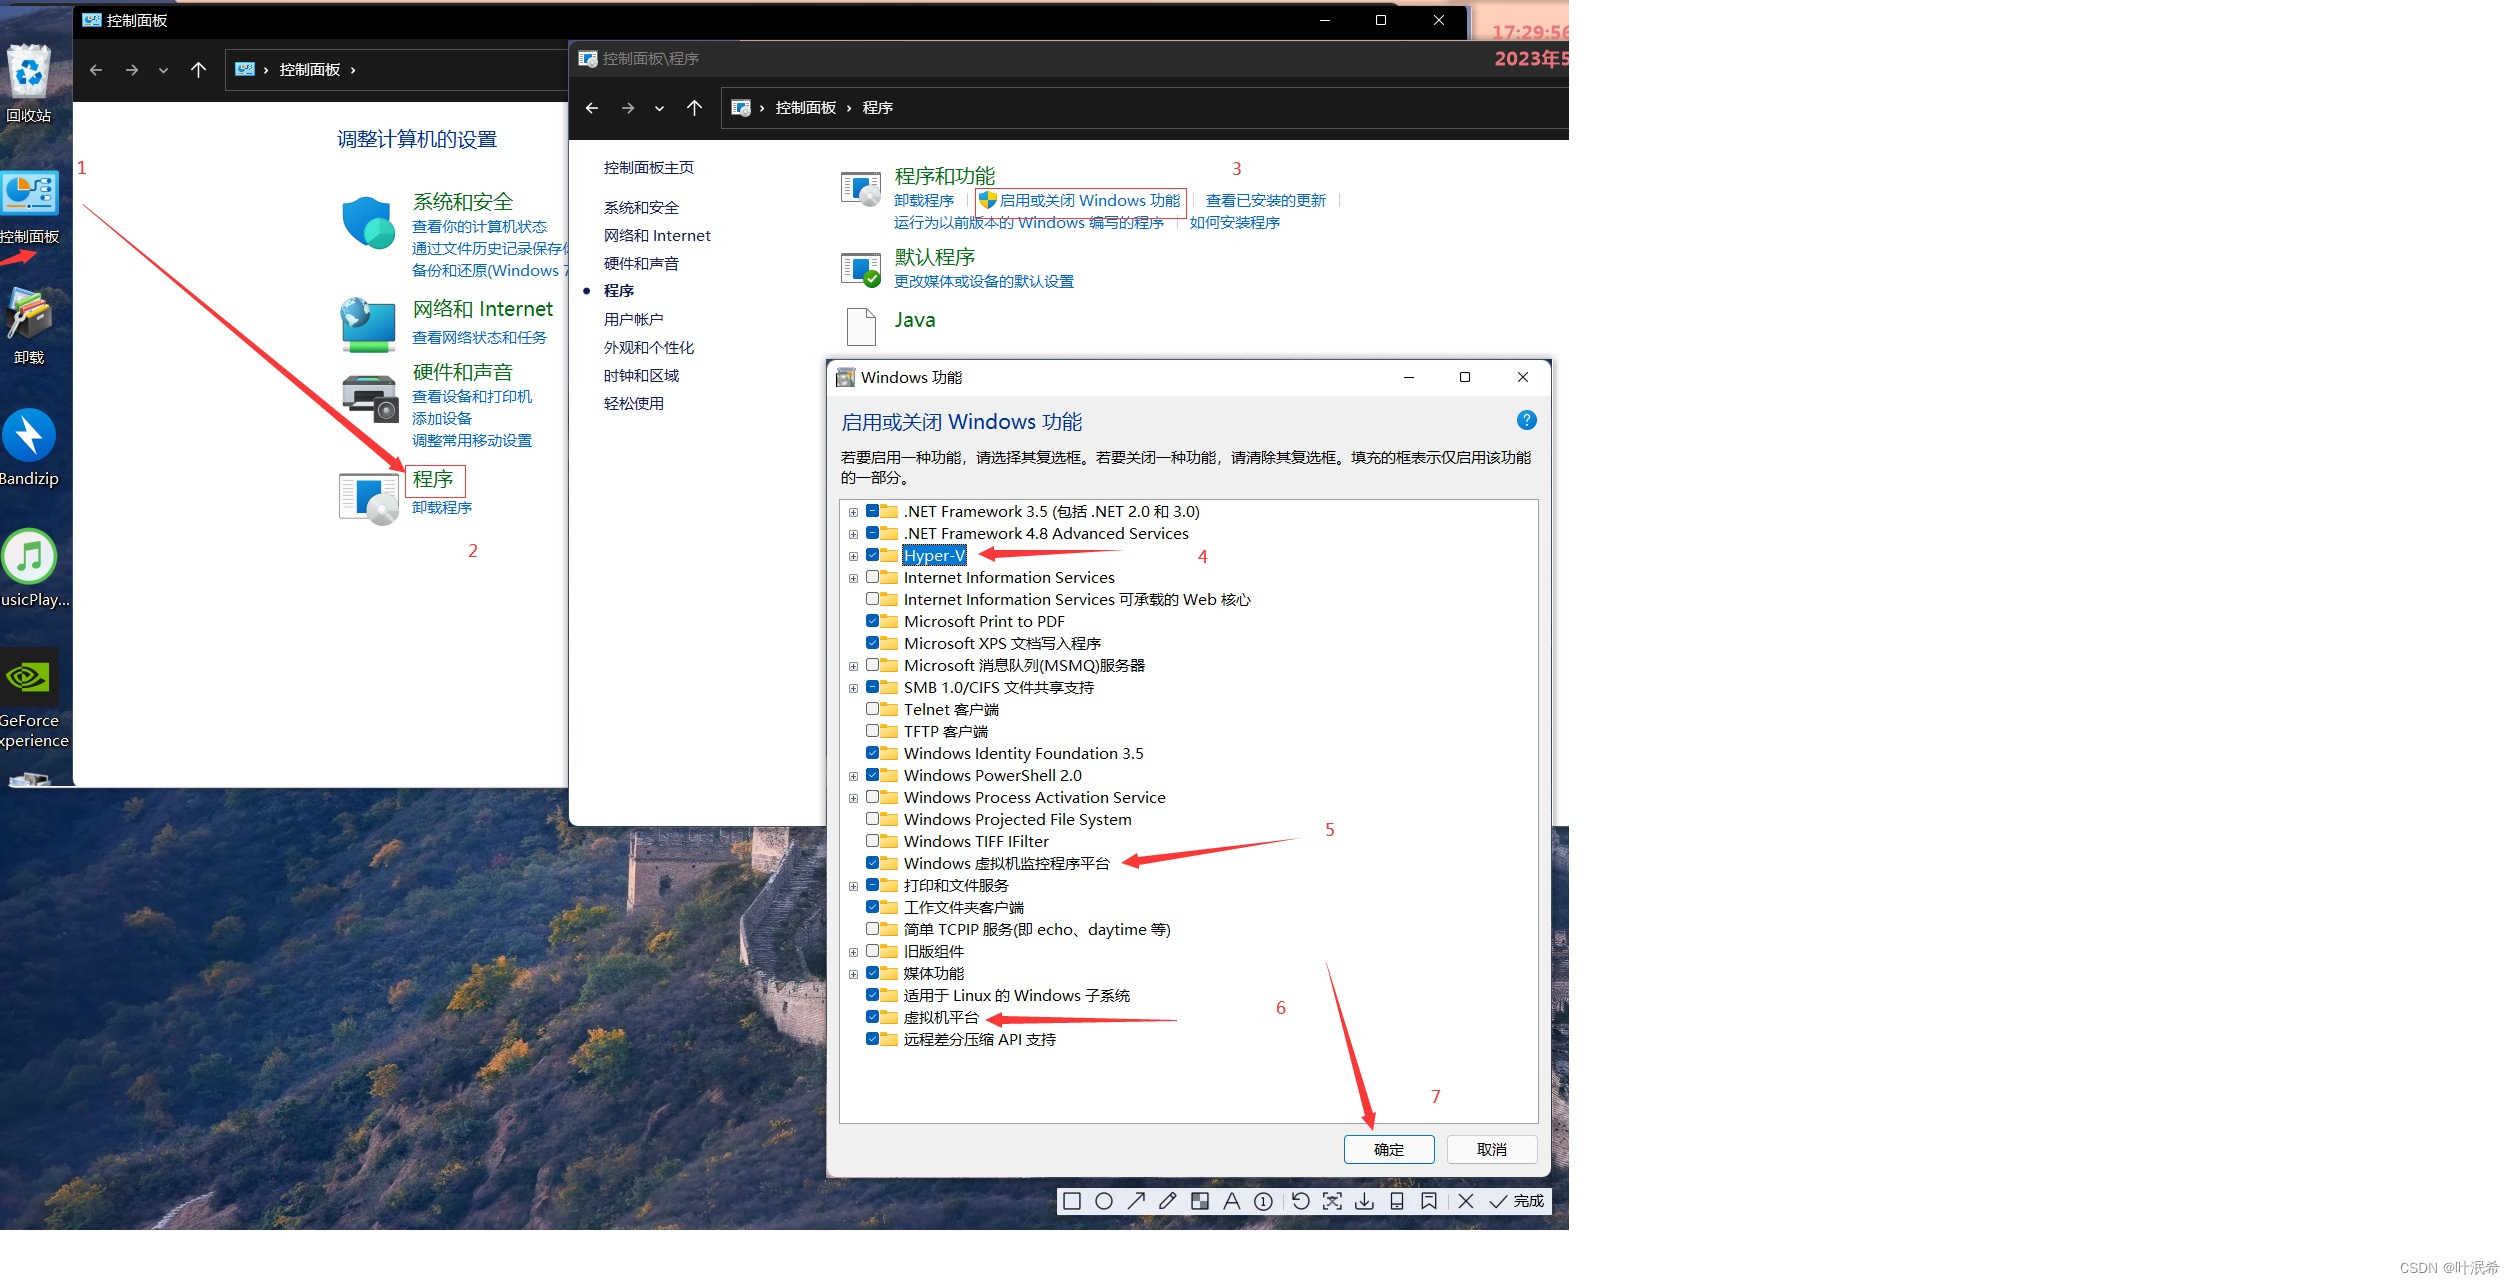Expand the 旧版组件 node

point(853,952)
